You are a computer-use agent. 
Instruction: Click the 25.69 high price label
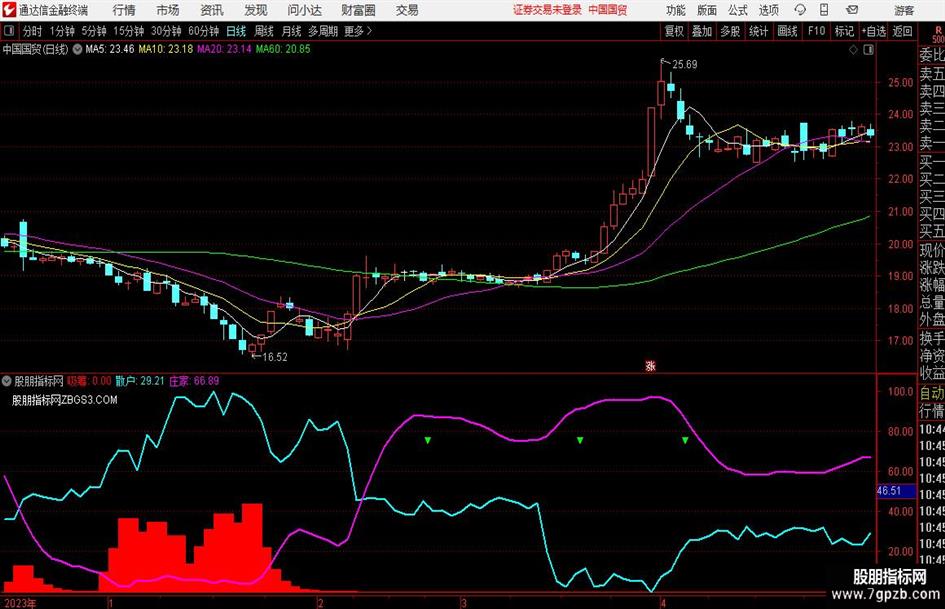(685, 65)
